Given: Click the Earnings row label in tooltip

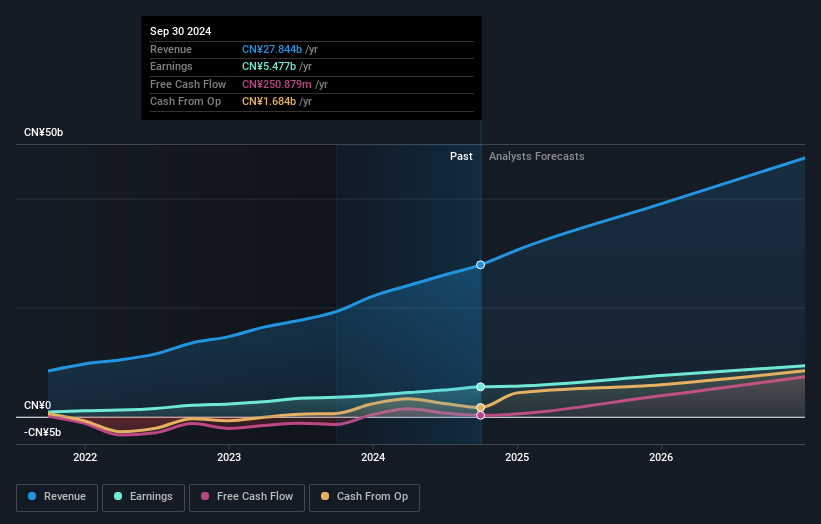Looking at the screenshot, I should click(x=171, y=66).
